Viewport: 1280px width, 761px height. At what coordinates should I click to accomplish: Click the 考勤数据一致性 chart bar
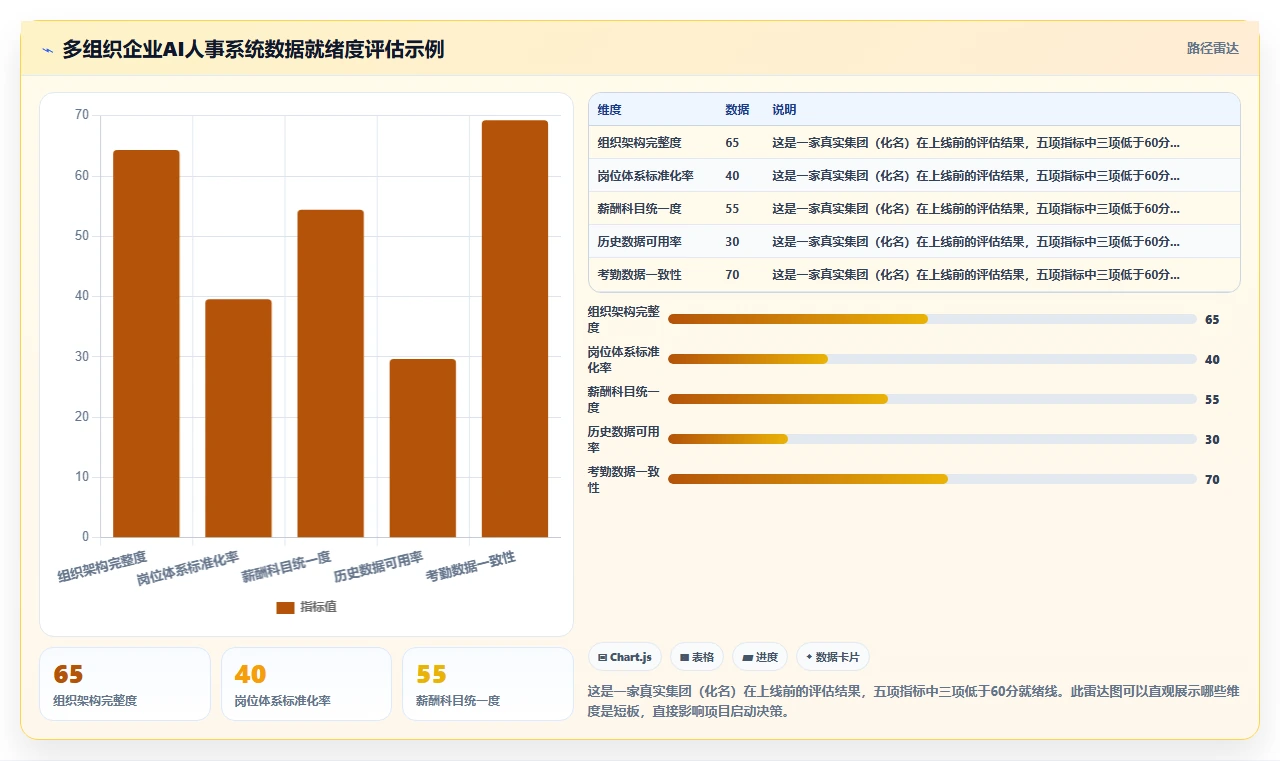coord(515,329)
